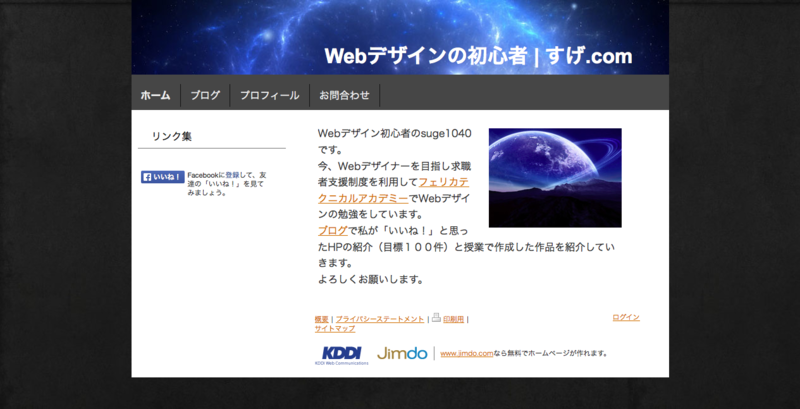Click the KDDI logo
Viewport: 800px width, 409px height.
click(x=341, y=355)
